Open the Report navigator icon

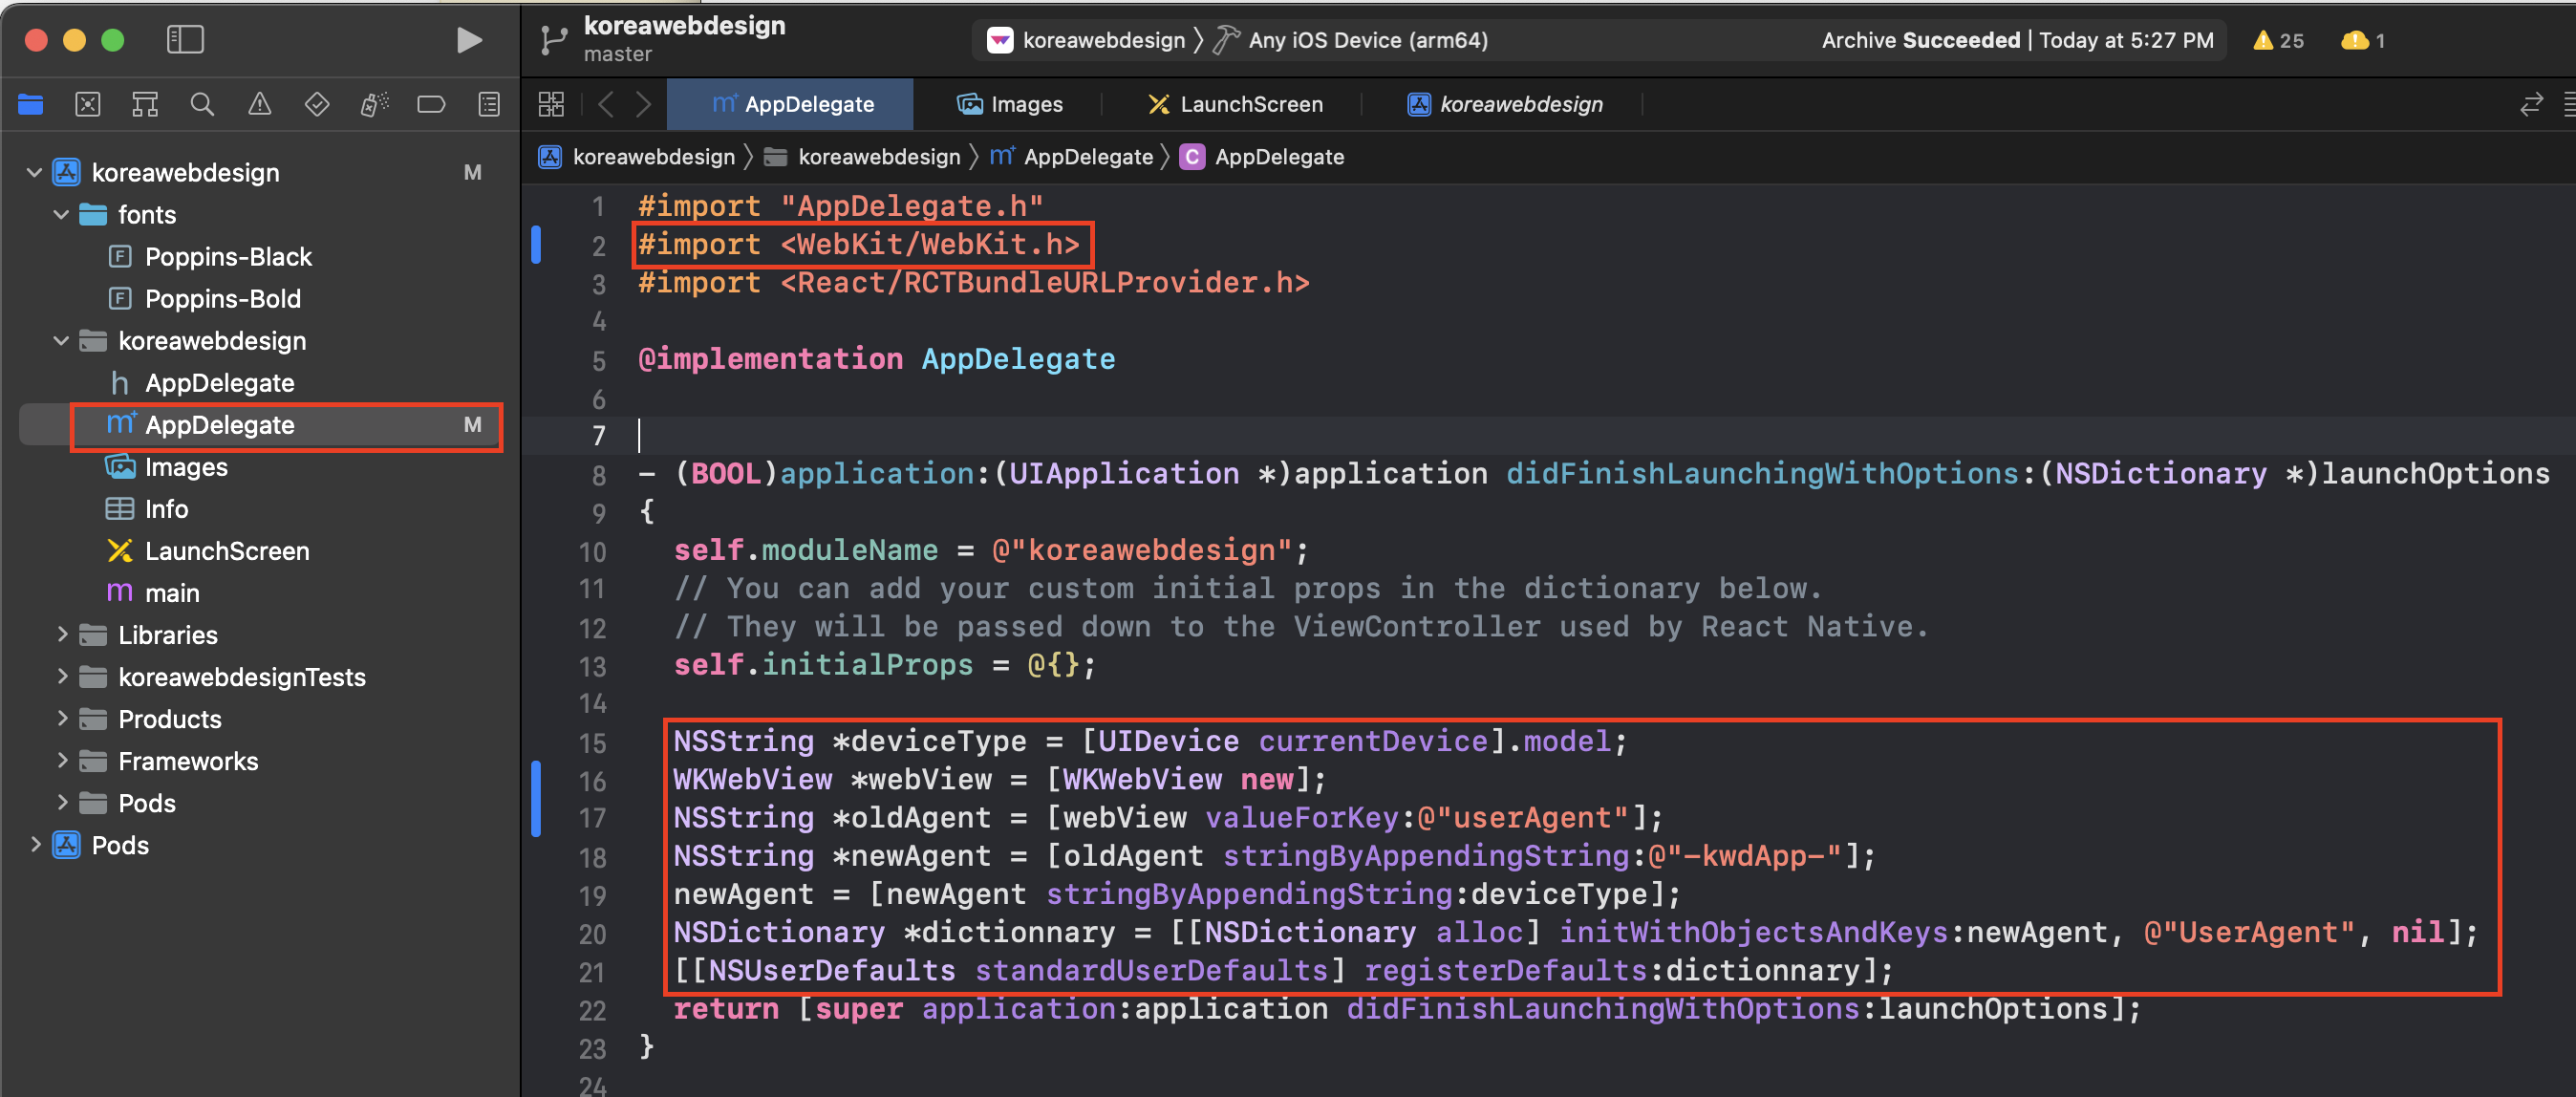click(489, 104)
